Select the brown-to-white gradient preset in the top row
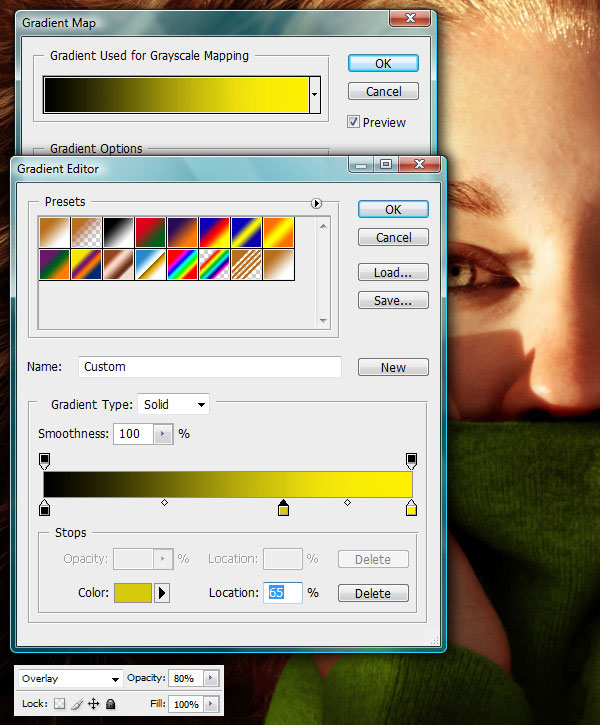Viewport: 600px width, 725px height. click(55, 233)
